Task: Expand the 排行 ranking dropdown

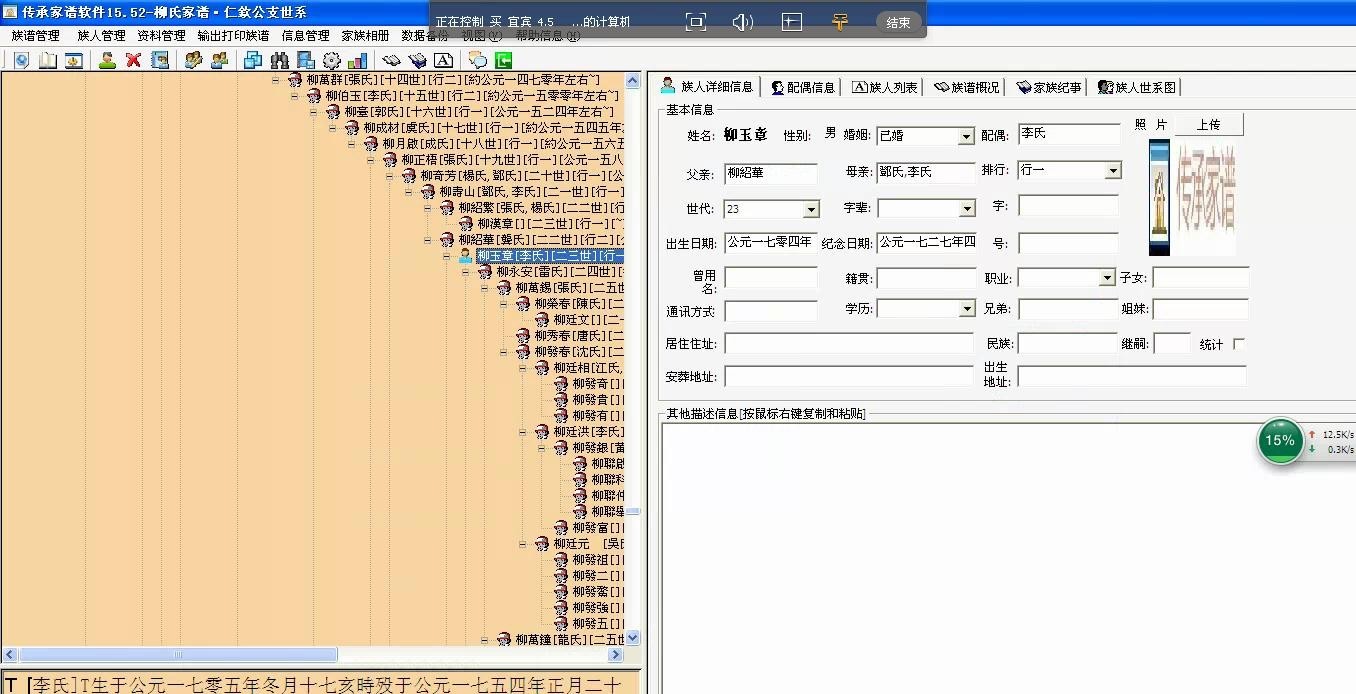Action: coord(1113,171)
